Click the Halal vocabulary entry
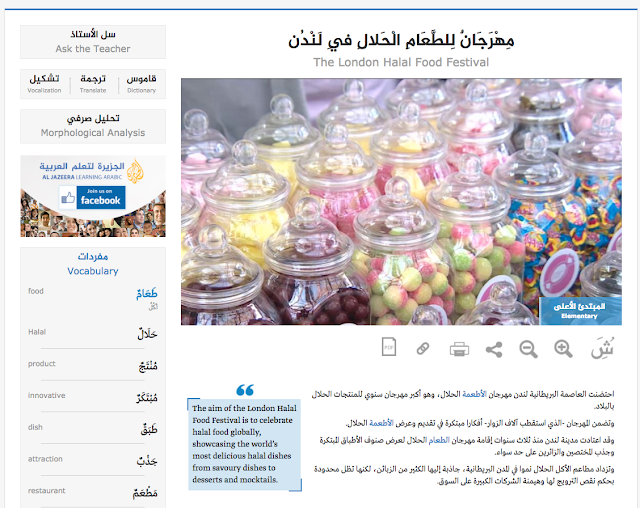Screen dimensions: 640x508 pos(93,333)
